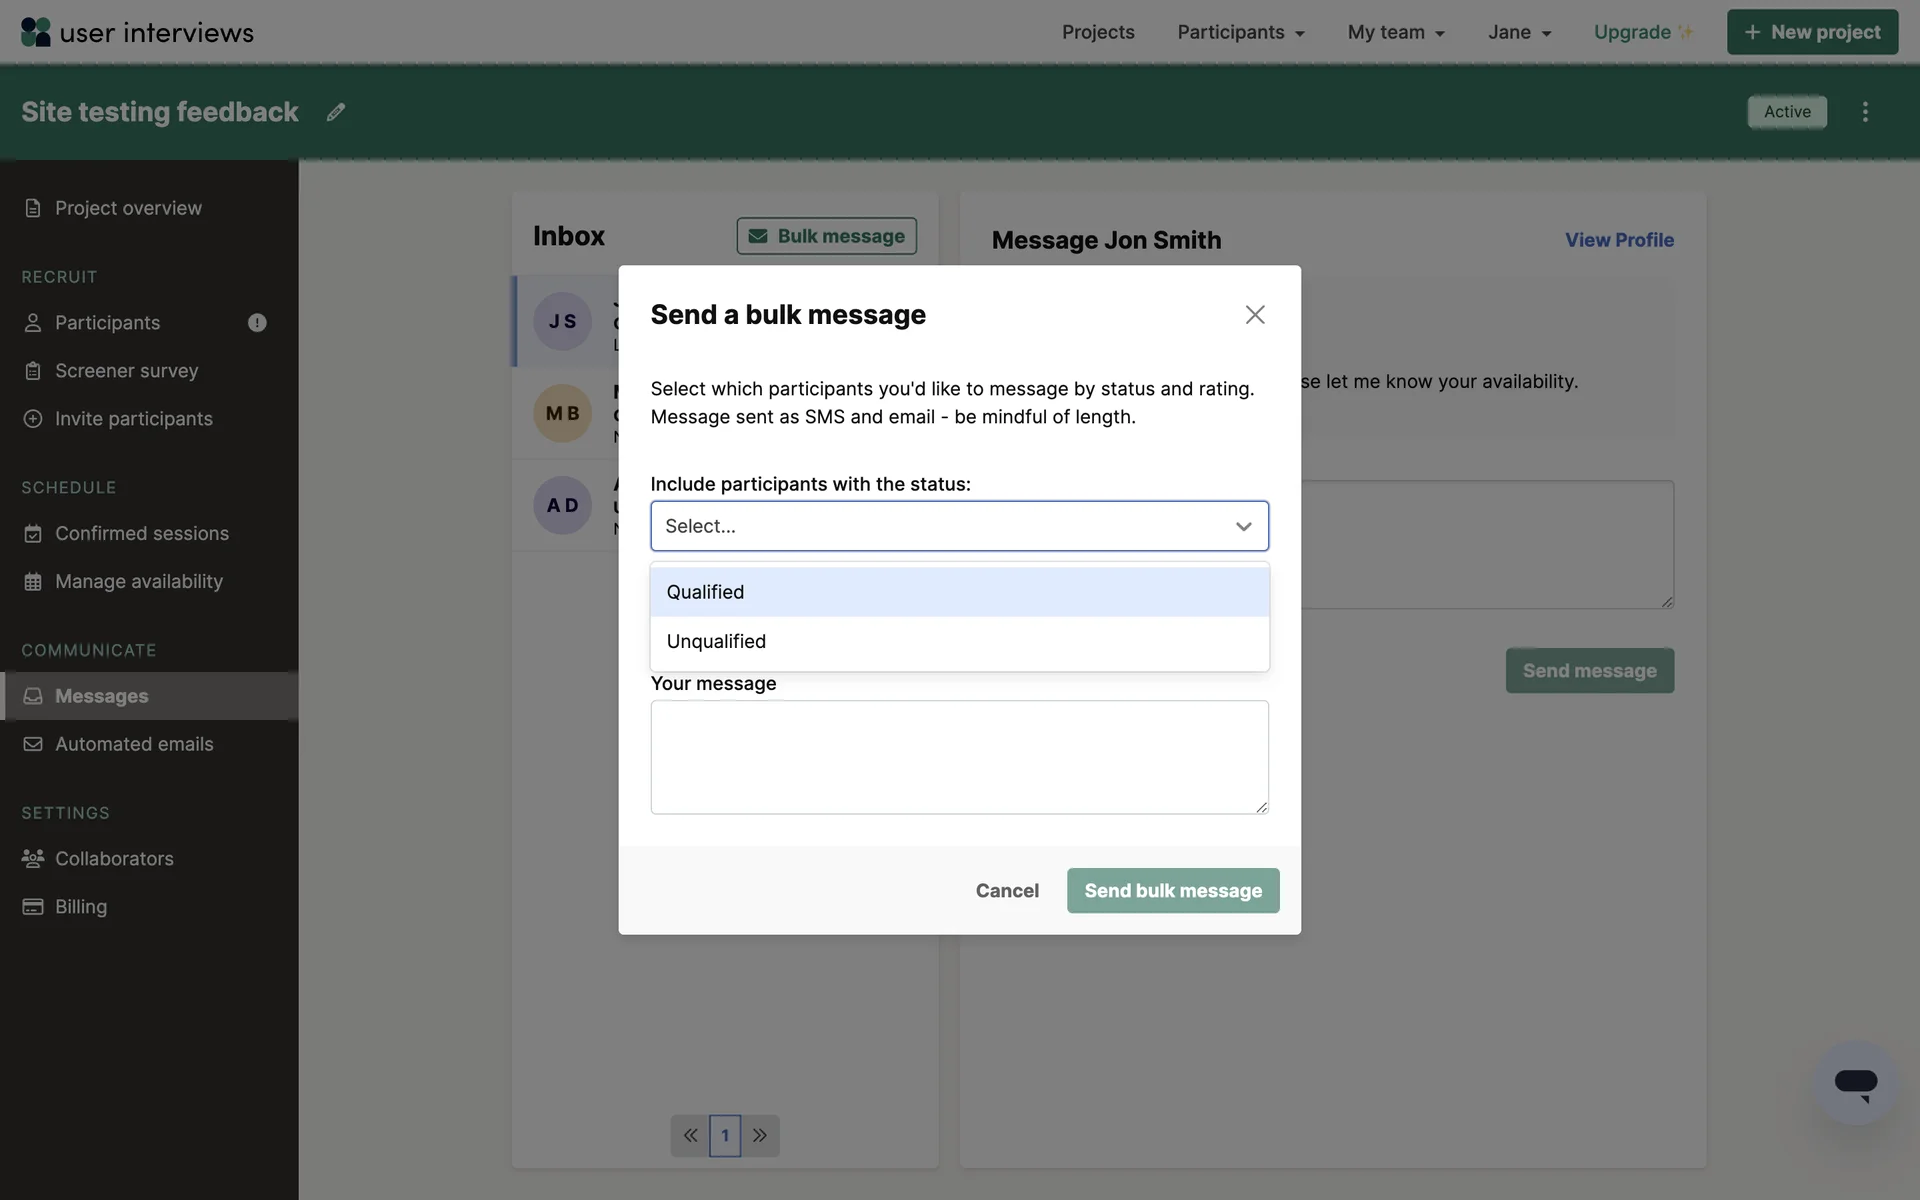1920x1200 pixels.
Task: Open the three-dot project options menu
Action: (x=1865, y=112)
